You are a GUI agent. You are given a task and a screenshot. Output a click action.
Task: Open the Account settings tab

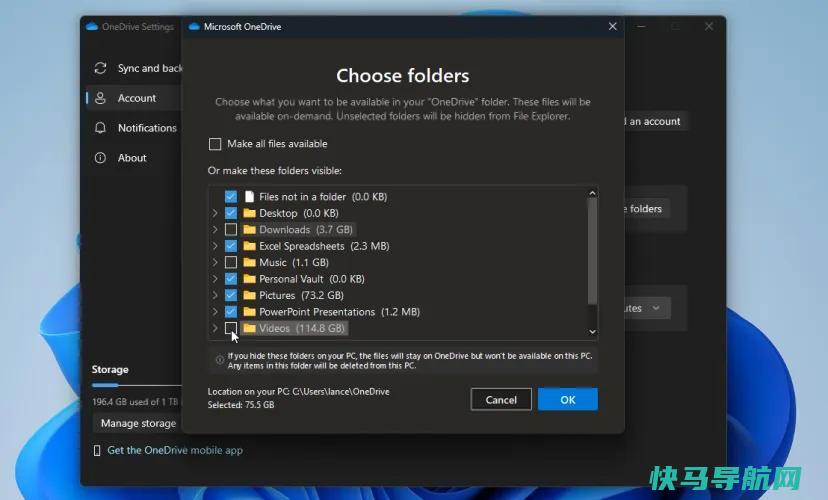tap(135, 98)
